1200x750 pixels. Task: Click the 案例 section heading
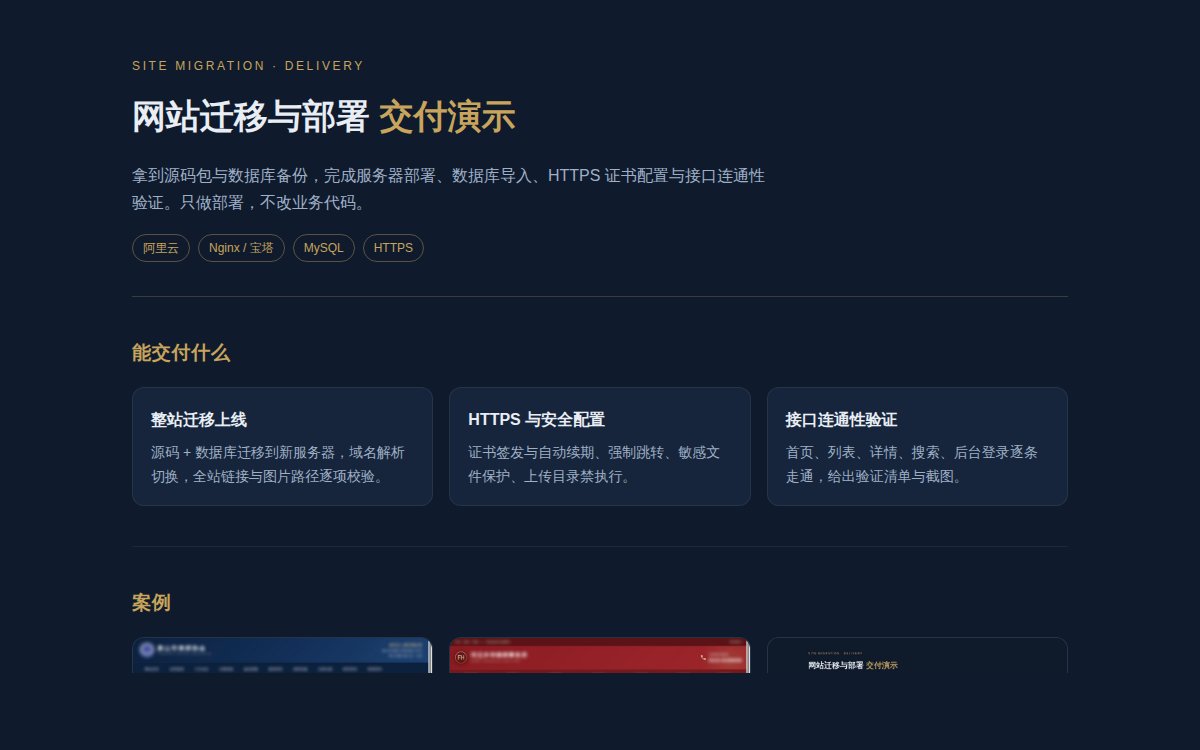click(151, 603)
